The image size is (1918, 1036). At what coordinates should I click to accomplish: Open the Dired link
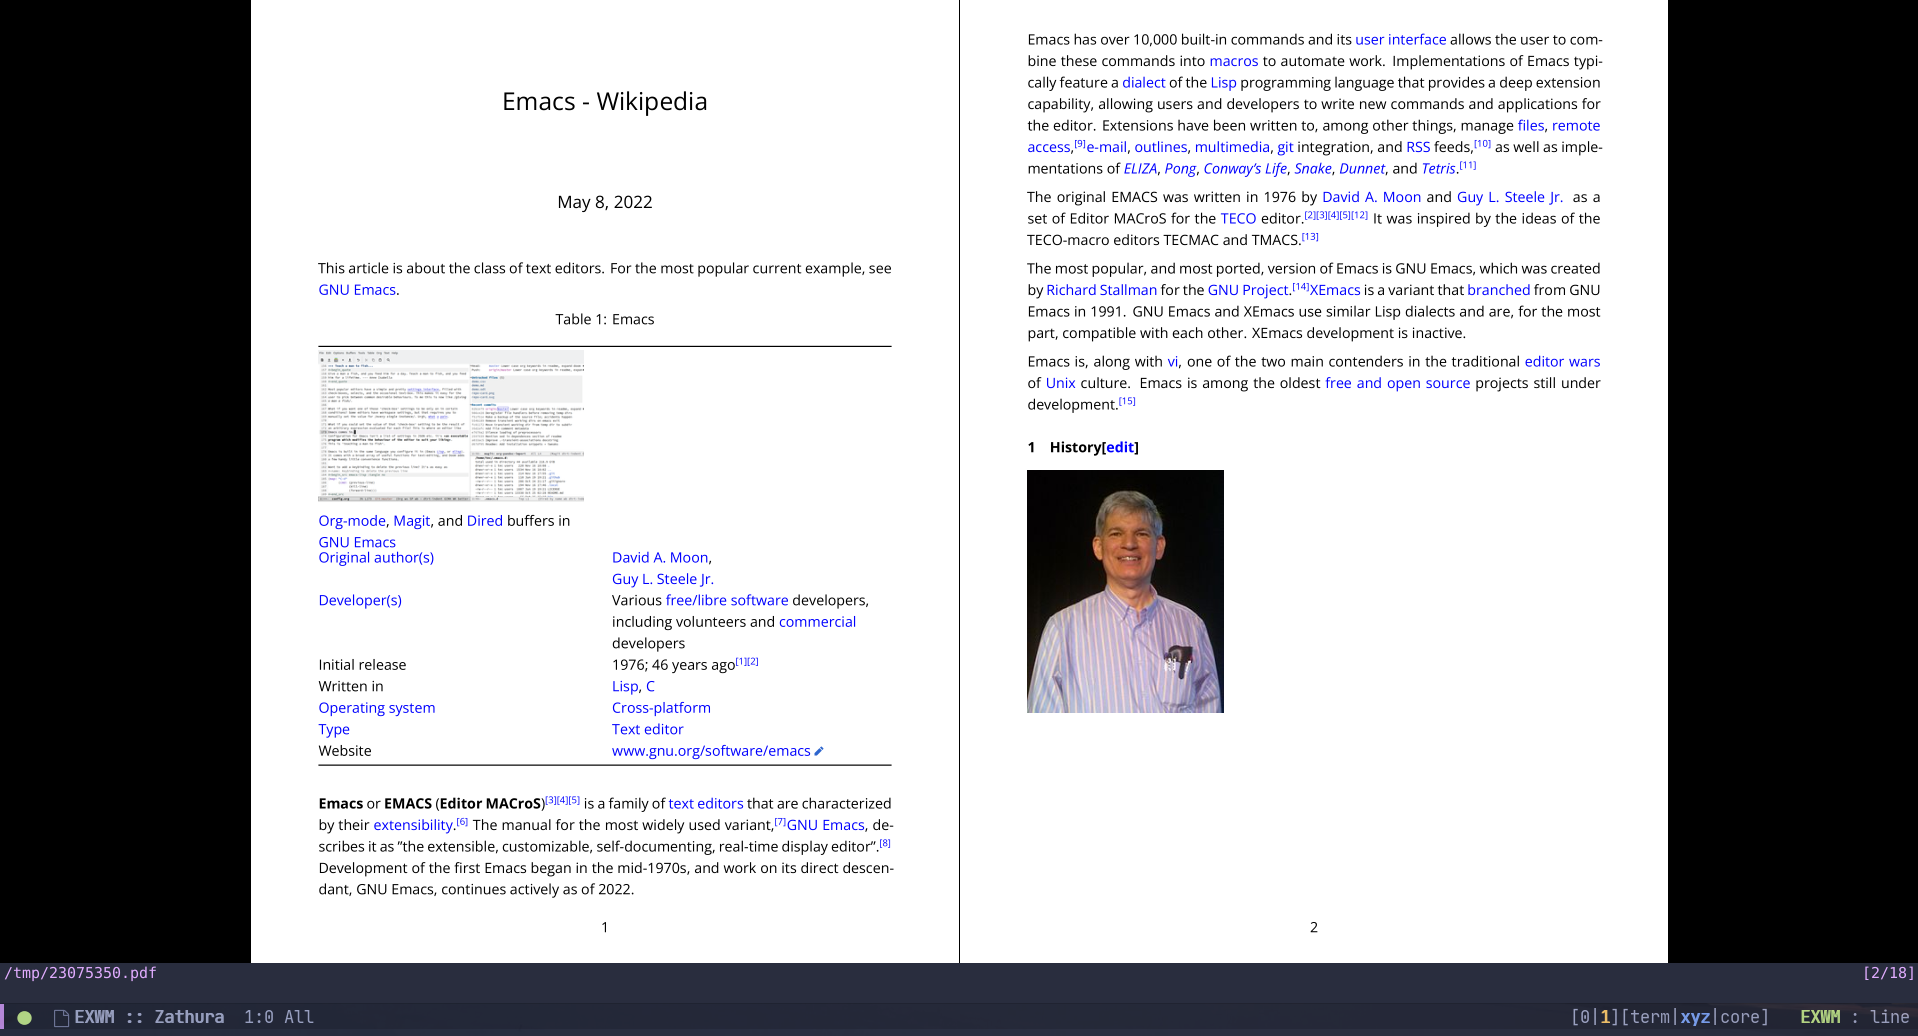coord(485,520)
